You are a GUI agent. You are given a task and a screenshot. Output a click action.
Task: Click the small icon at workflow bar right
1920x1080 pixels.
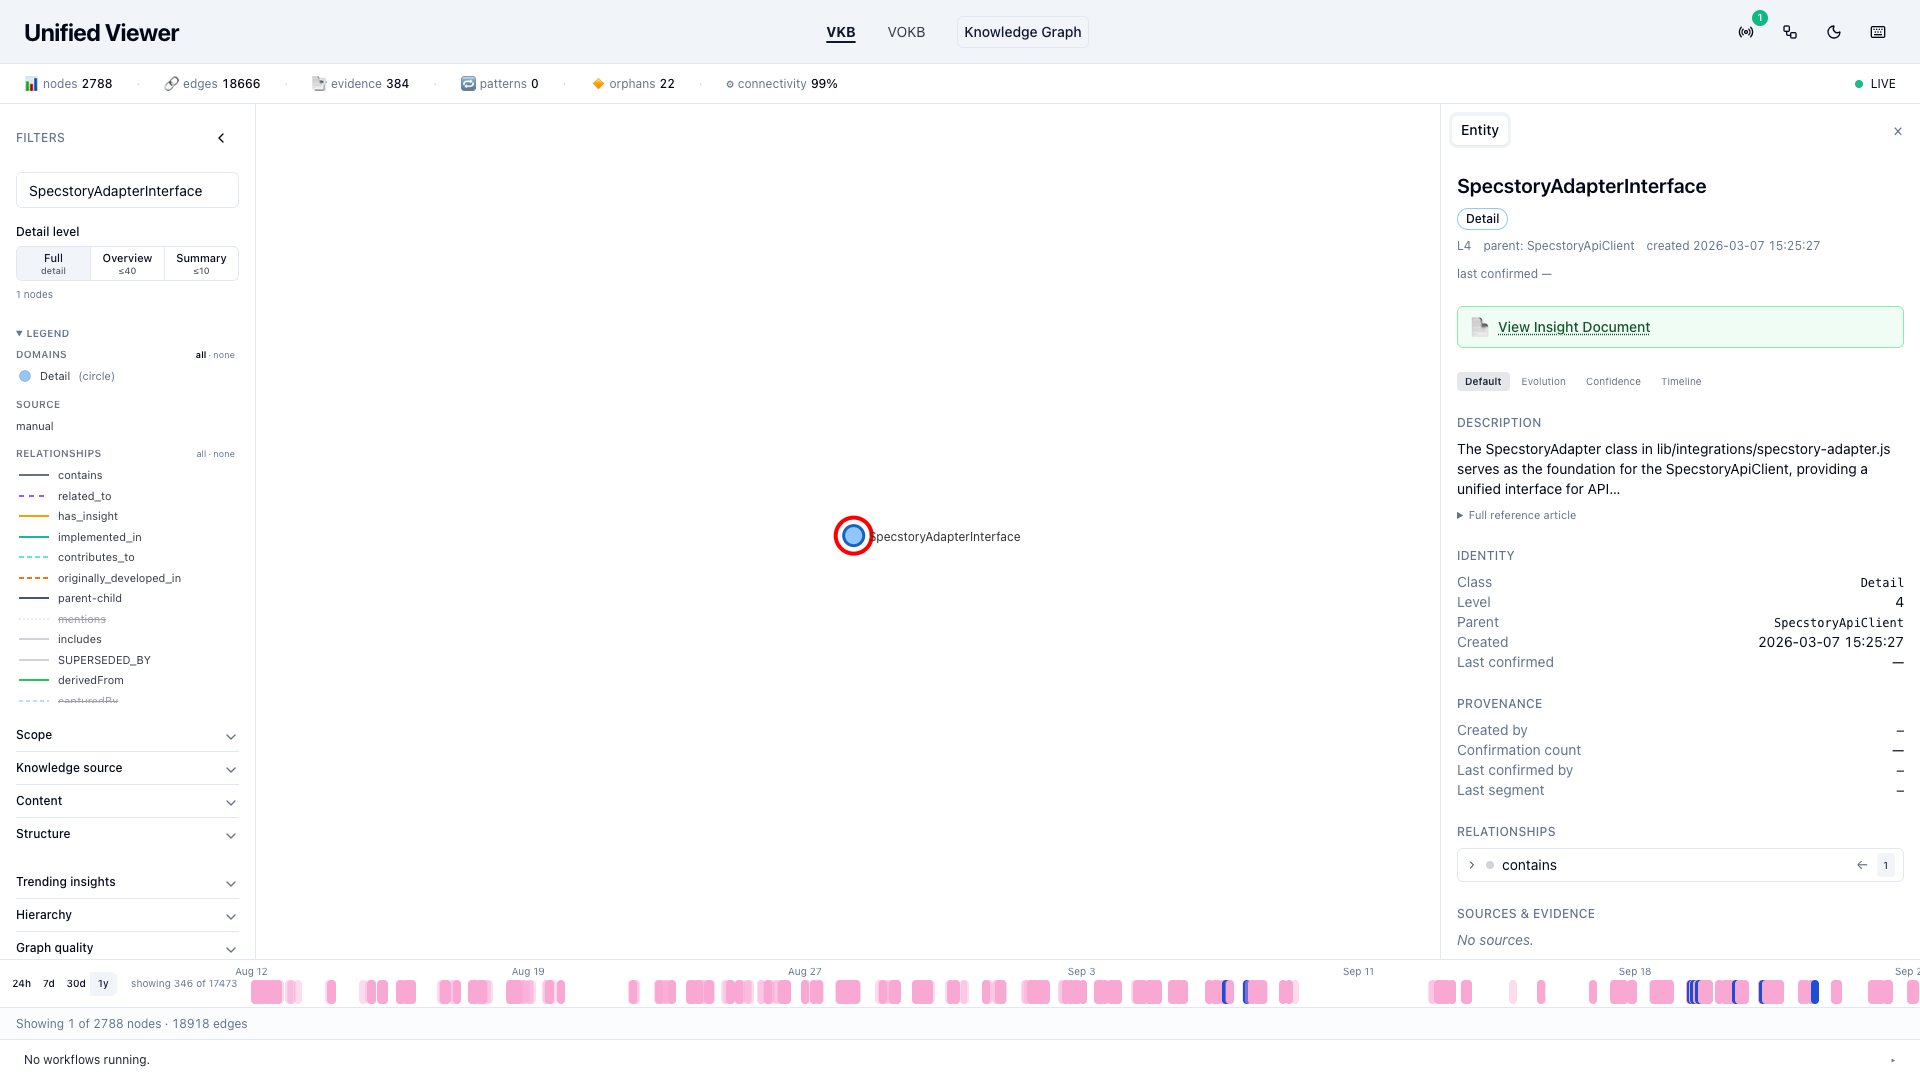click(x=1893, y=1060)
